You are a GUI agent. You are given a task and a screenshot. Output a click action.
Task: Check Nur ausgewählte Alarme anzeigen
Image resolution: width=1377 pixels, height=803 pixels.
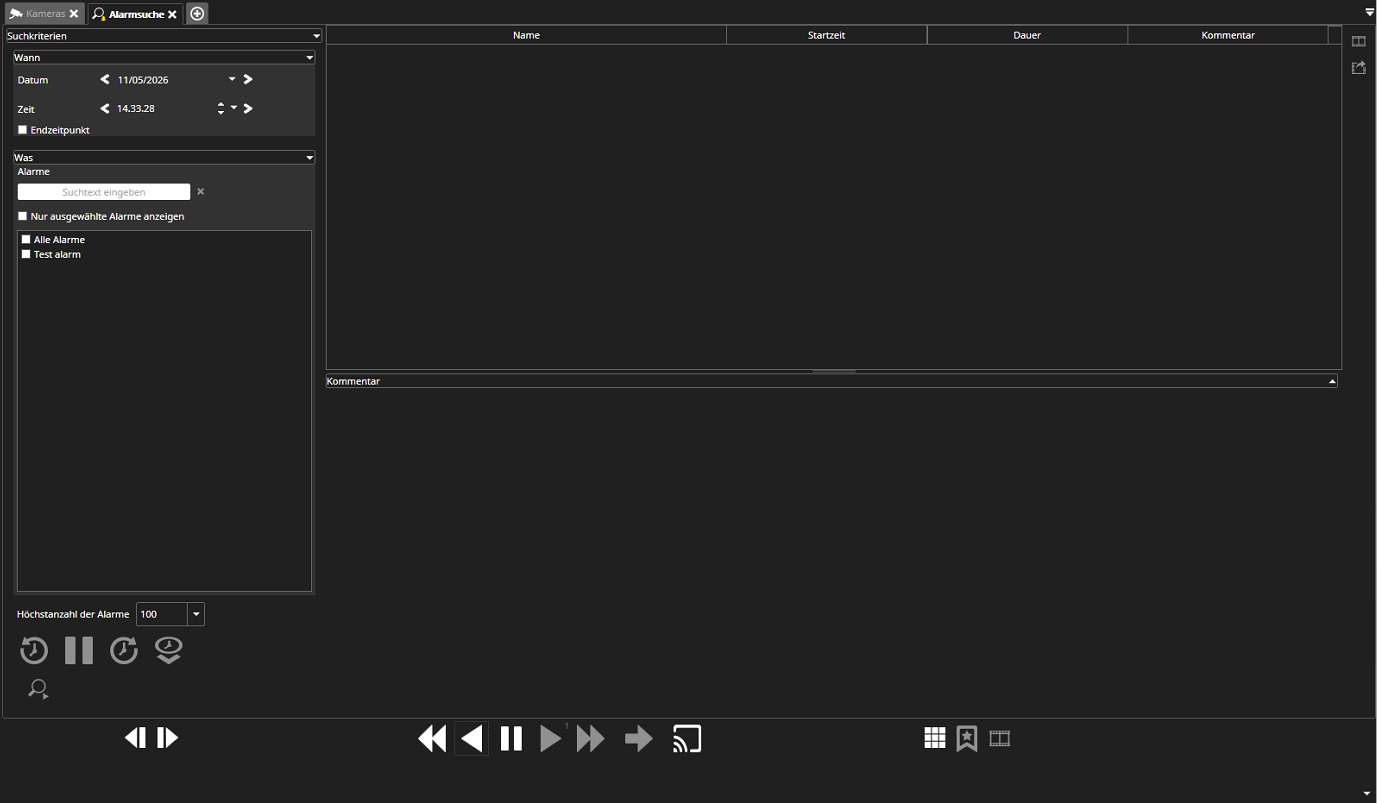(23, 216)
